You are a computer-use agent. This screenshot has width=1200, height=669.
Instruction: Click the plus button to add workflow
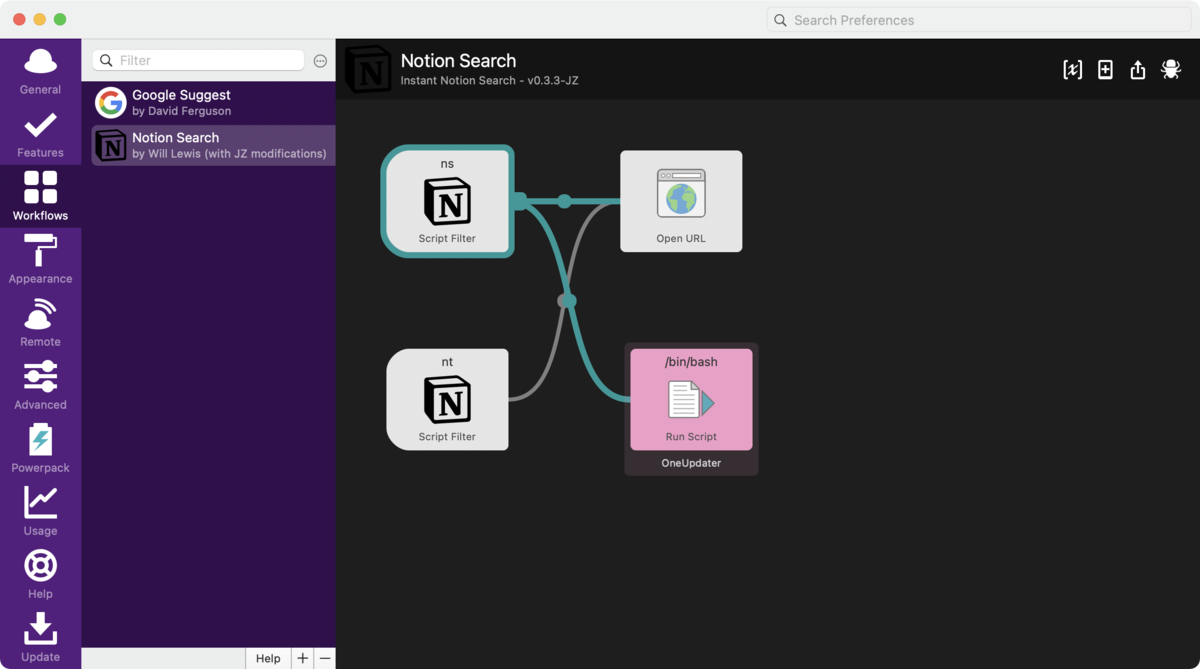pos(302,658)
